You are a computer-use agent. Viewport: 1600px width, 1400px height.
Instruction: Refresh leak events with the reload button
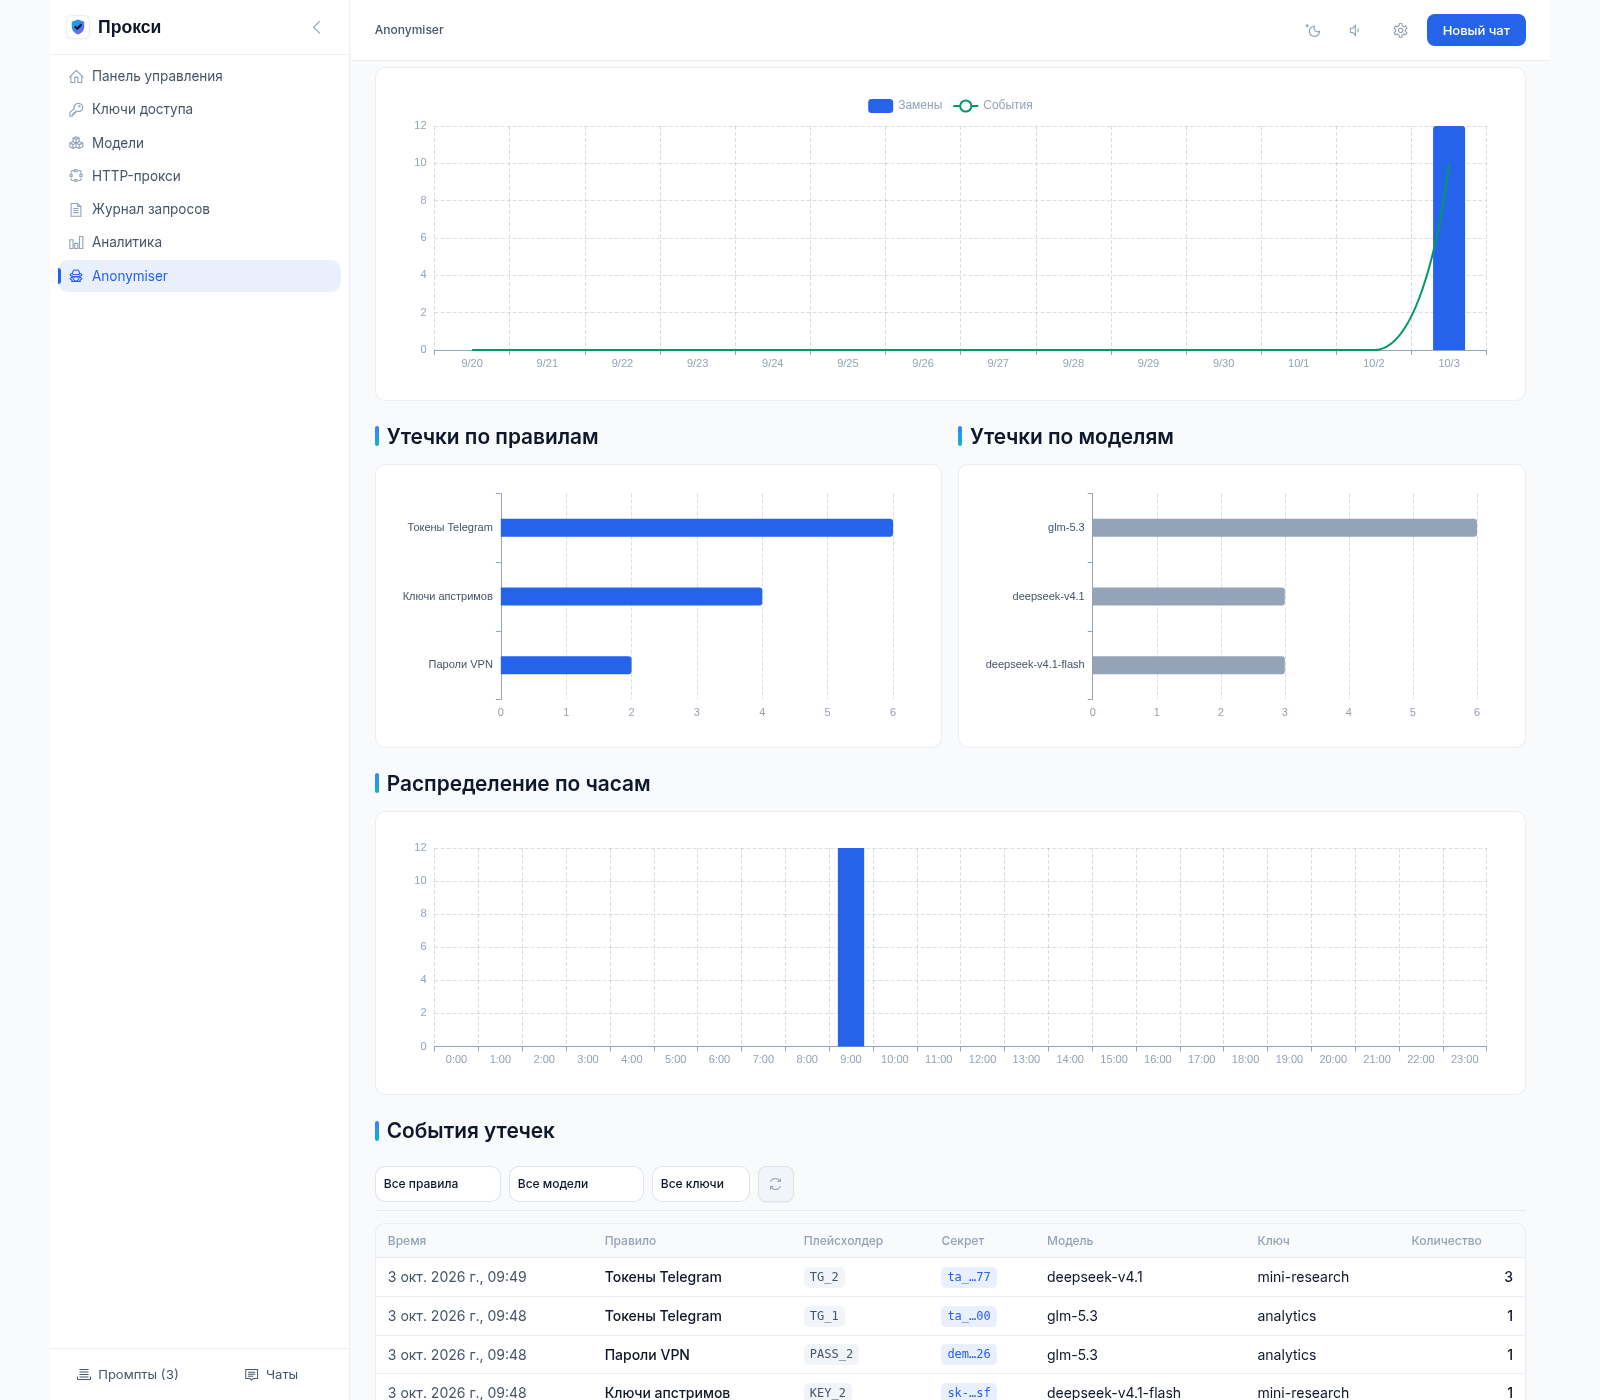pyautogui.click(x=776, y=1184)
